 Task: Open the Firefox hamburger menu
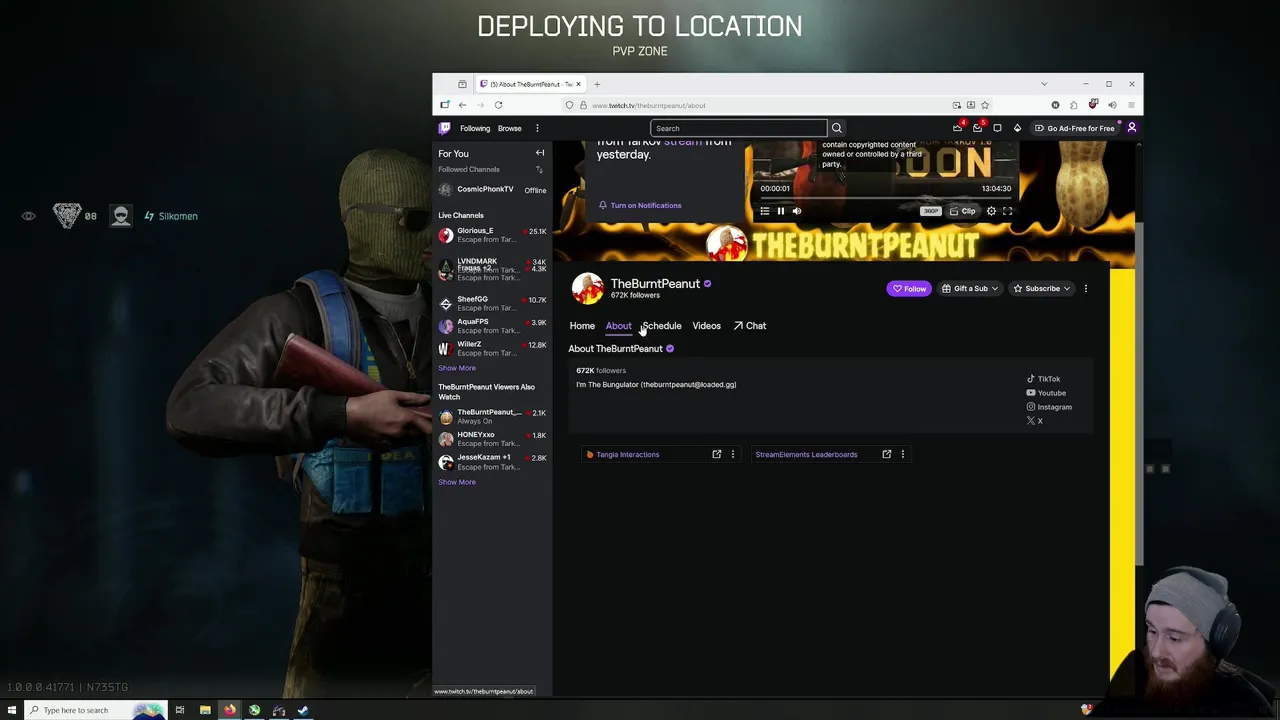pyautogui.click(x=1131, y=105)
